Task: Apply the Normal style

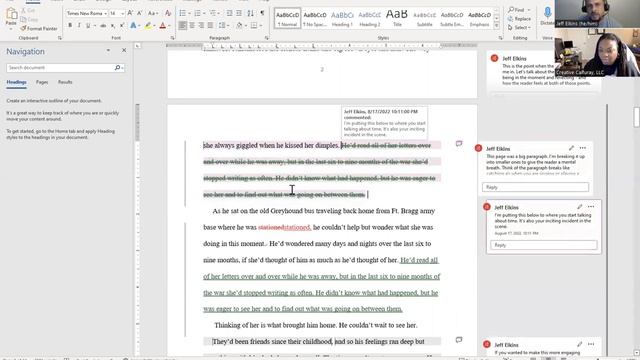Action: click(x=287, y=18)
